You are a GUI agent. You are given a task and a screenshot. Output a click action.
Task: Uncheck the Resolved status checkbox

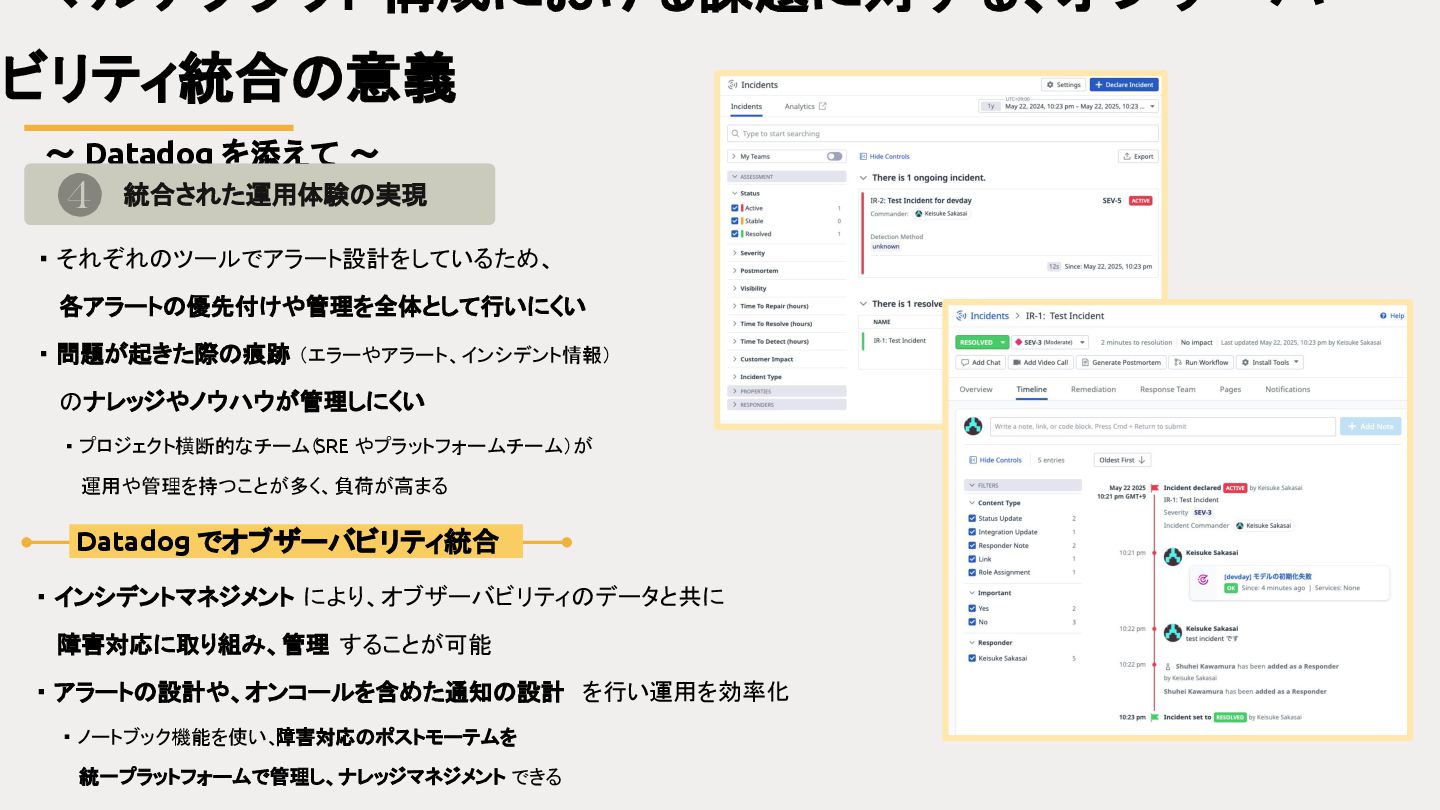[735, 234]
